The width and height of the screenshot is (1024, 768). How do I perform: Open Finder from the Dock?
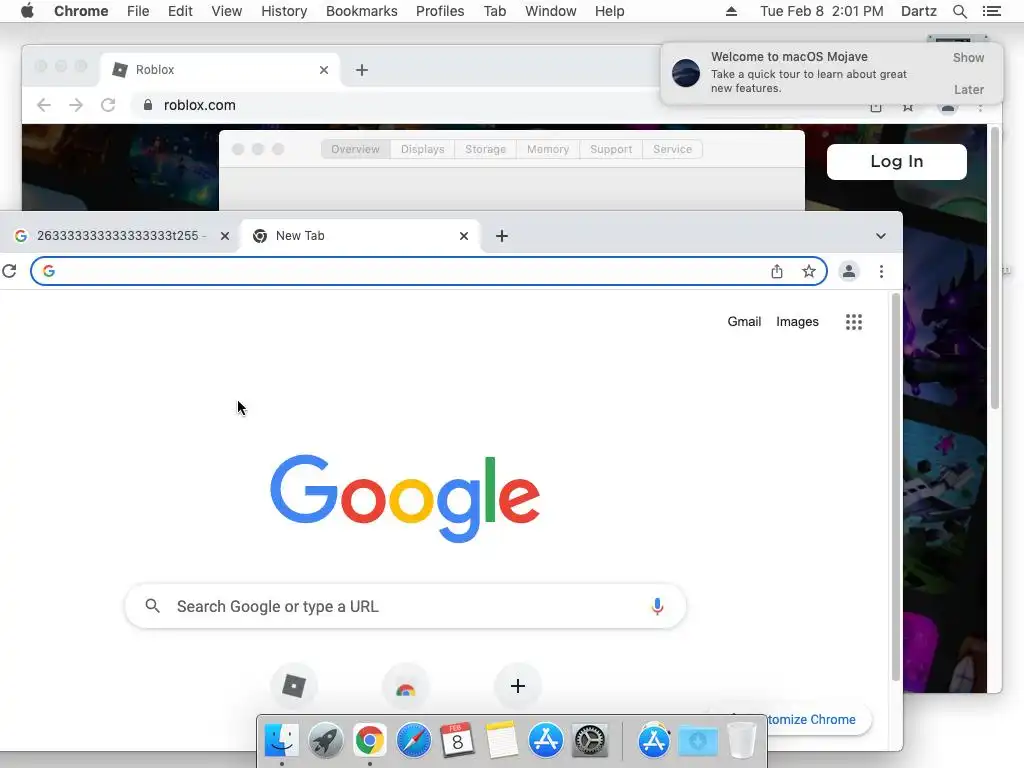click(x=281, y=741)
